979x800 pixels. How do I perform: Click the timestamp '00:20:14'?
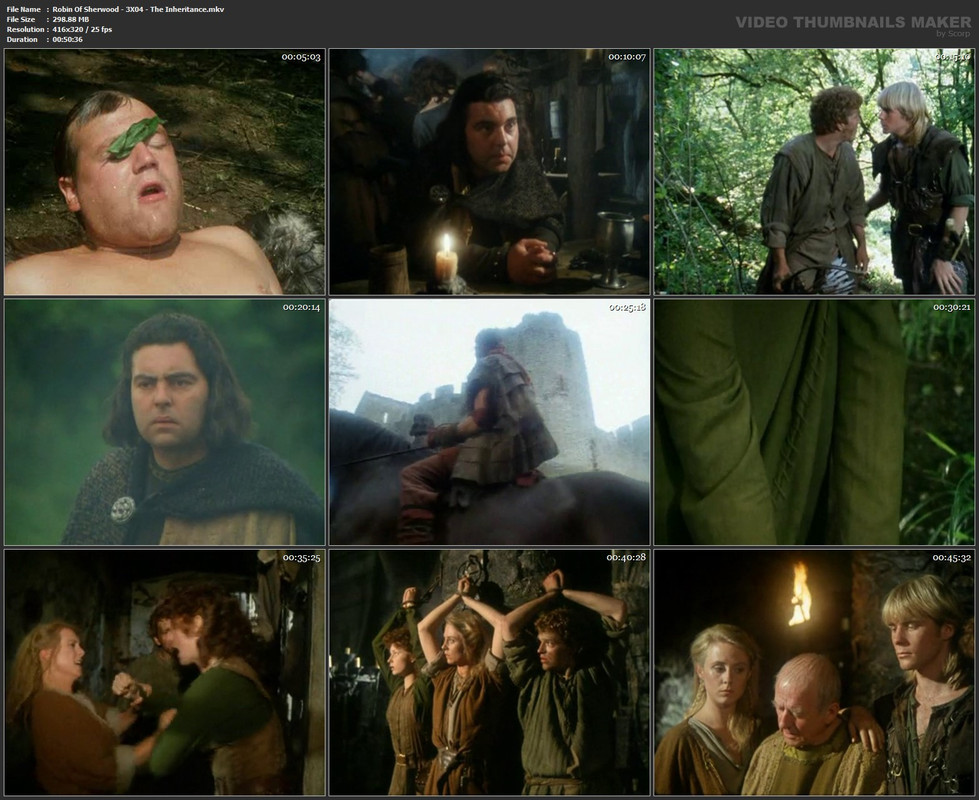click(x=301, y=307)
